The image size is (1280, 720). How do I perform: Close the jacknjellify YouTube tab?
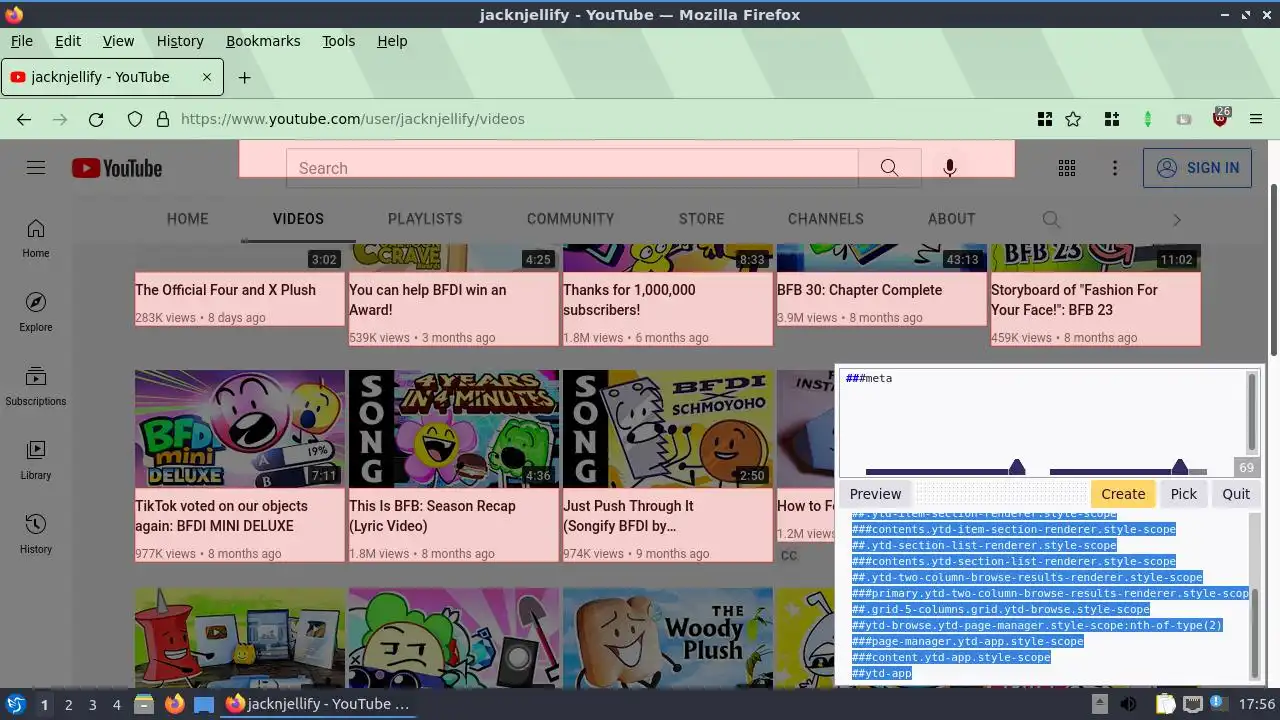[x=207, y=77]
